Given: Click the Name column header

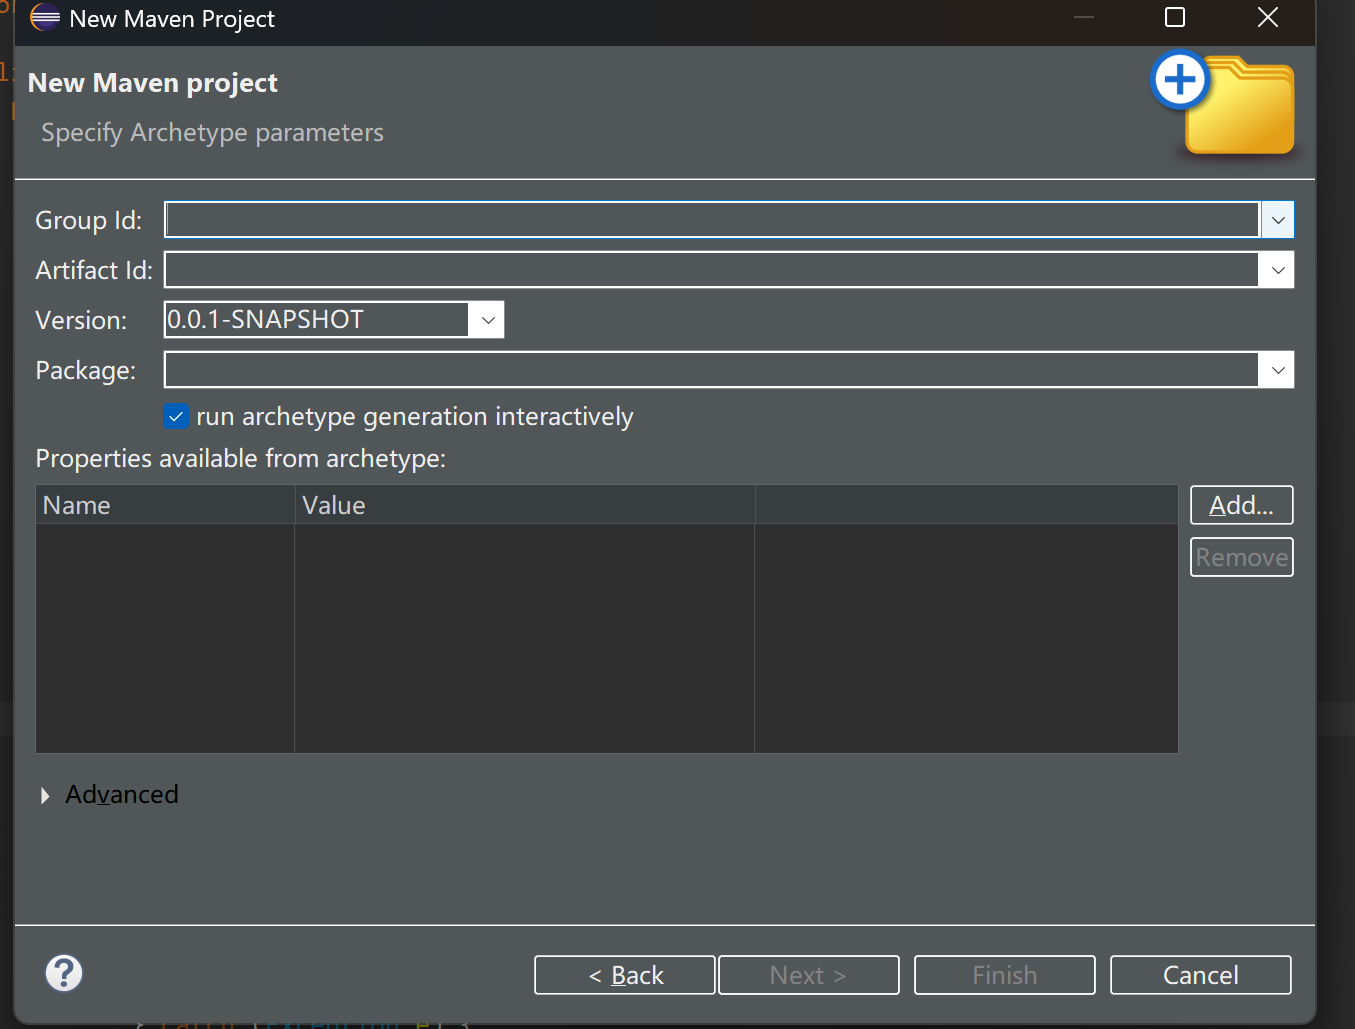Looking at the screenshot, I should coord(165,505).
